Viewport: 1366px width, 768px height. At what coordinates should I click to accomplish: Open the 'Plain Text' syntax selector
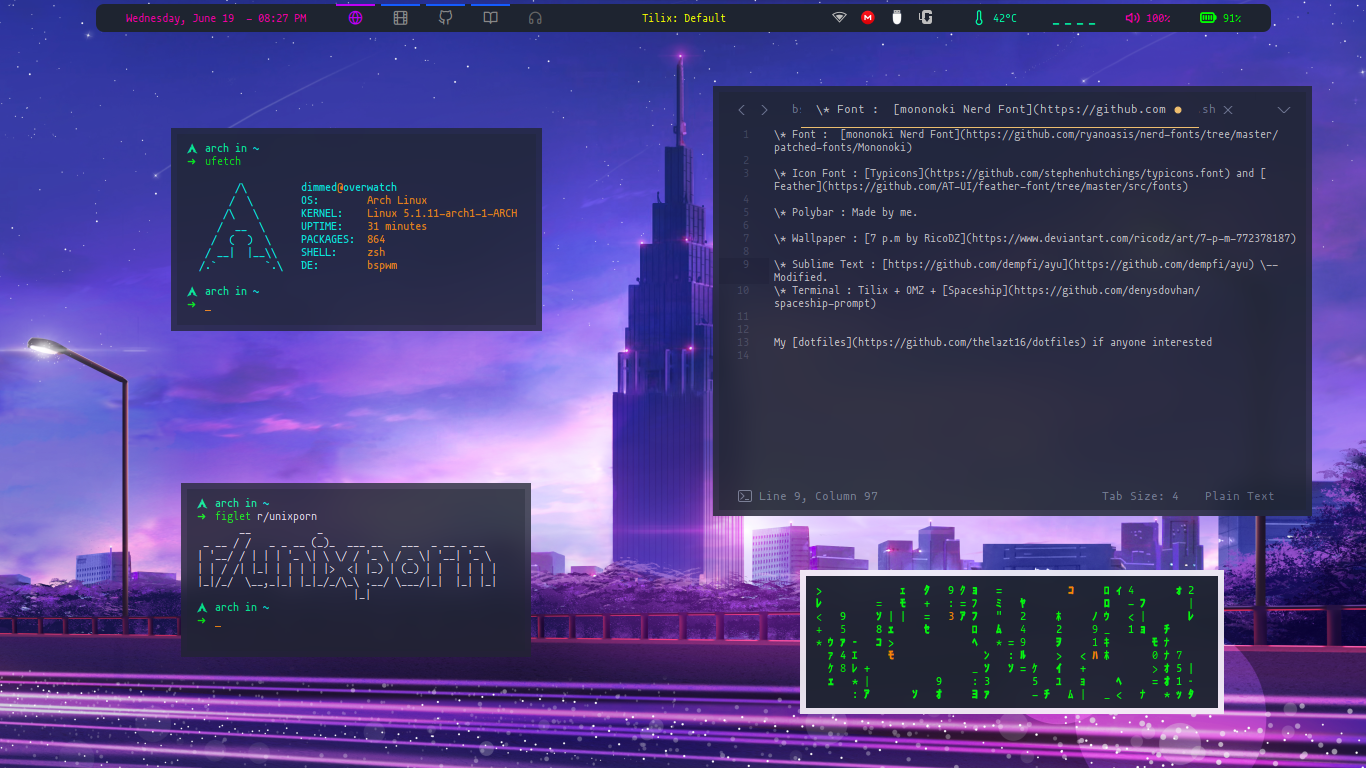tap(1240, 496)
